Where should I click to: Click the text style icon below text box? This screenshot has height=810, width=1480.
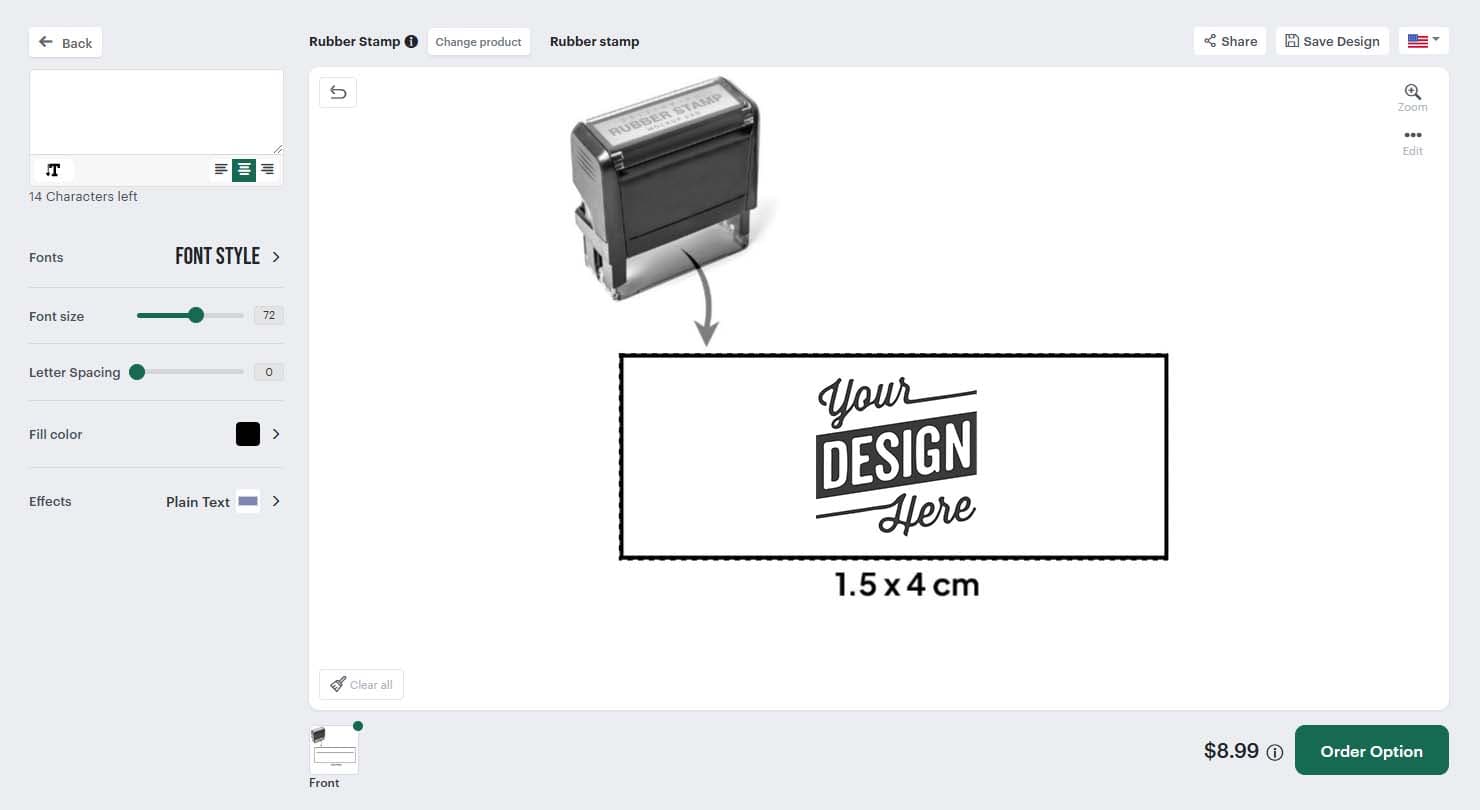[x=53, y=170]
